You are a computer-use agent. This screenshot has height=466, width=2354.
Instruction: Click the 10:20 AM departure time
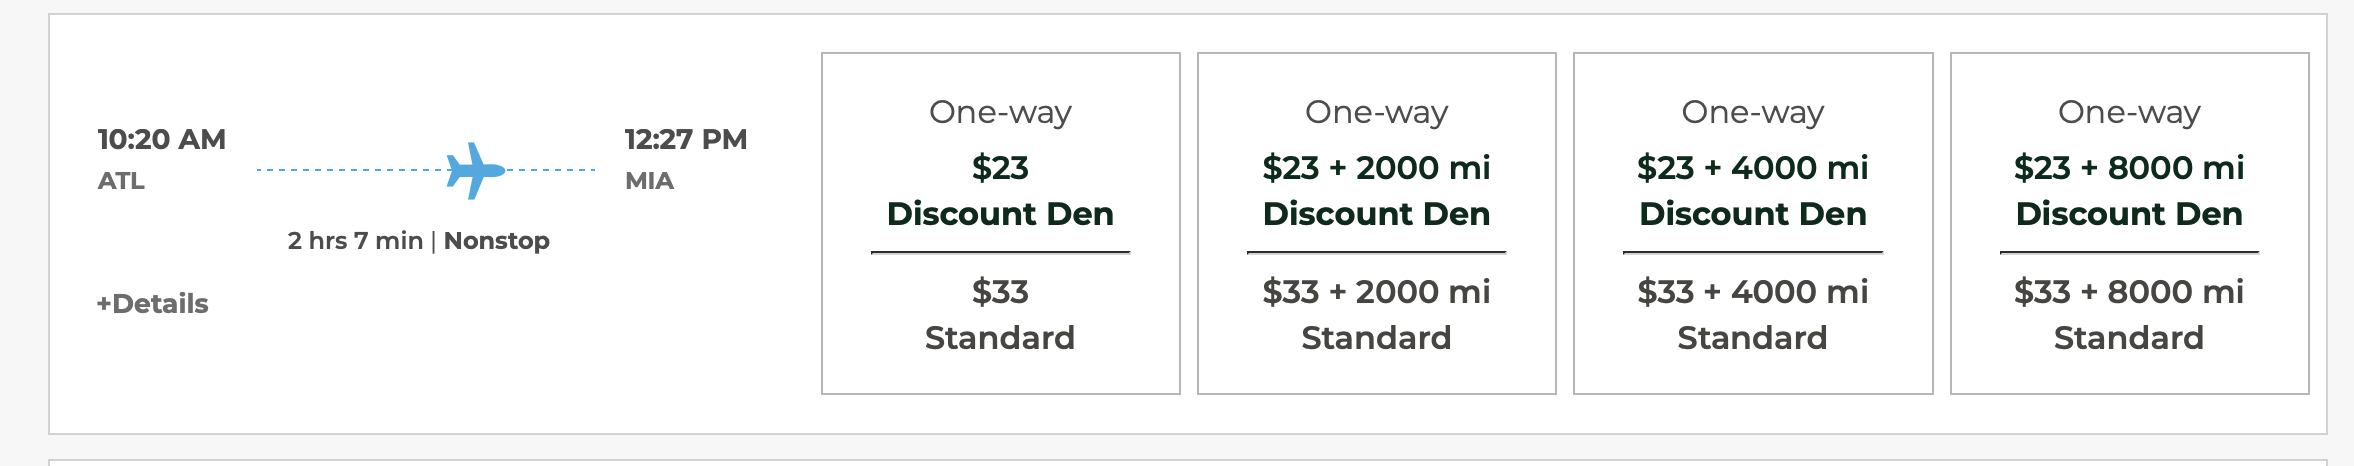coord(162,139)
